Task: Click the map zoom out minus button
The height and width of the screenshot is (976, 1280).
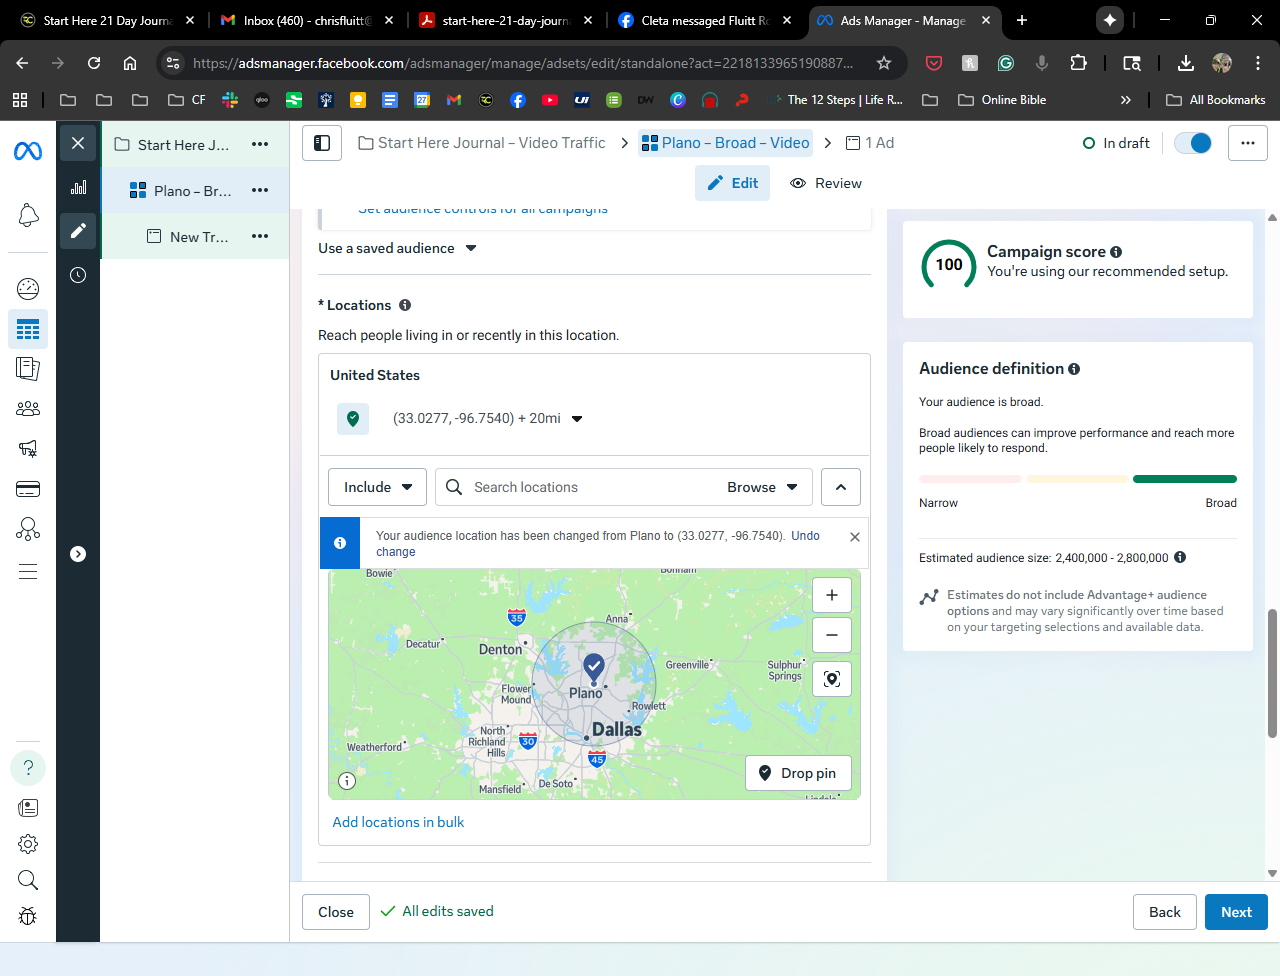Action: click(831, 635)
